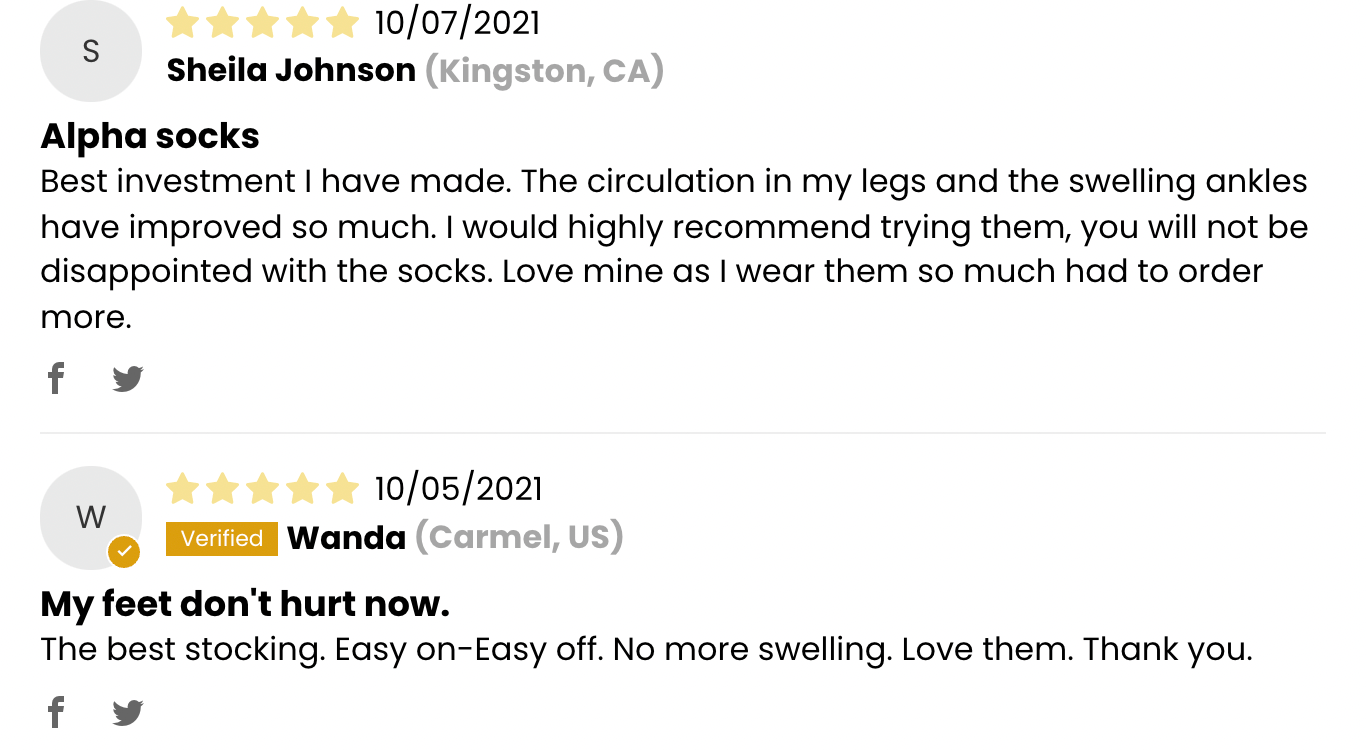Image resolution: width=1366 pixels, height=750 pixels.
Task: Click the W avatar of Wanda
Action: coord(91,518)
